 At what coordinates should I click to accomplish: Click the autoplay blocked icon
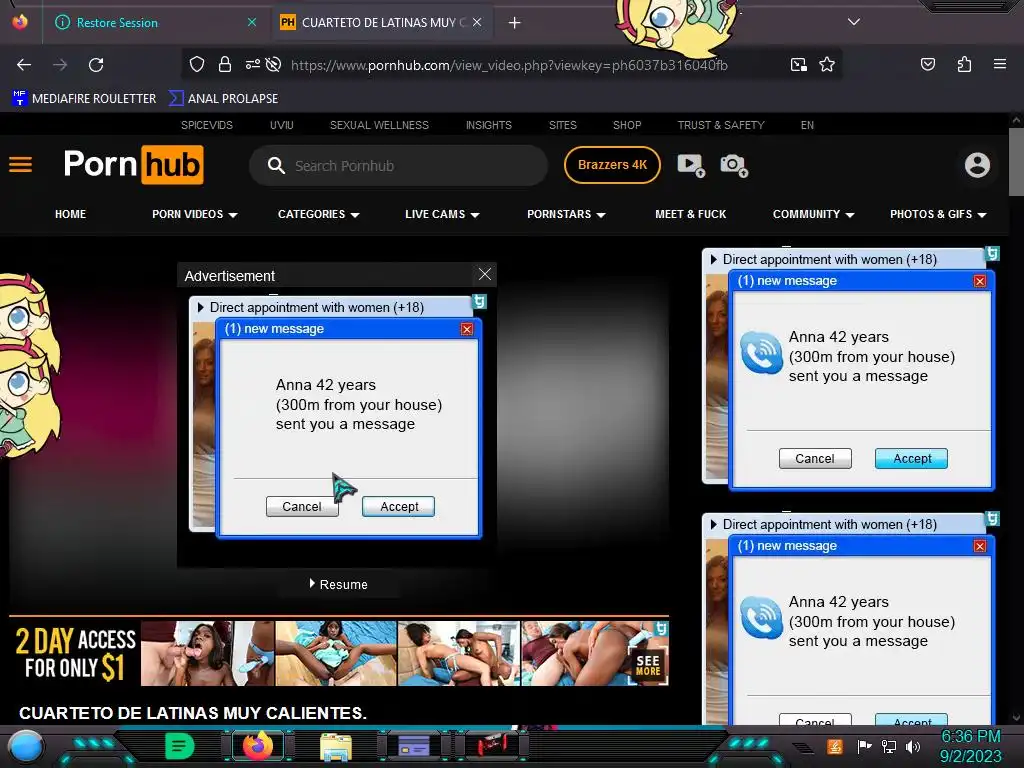click(274, 64)
